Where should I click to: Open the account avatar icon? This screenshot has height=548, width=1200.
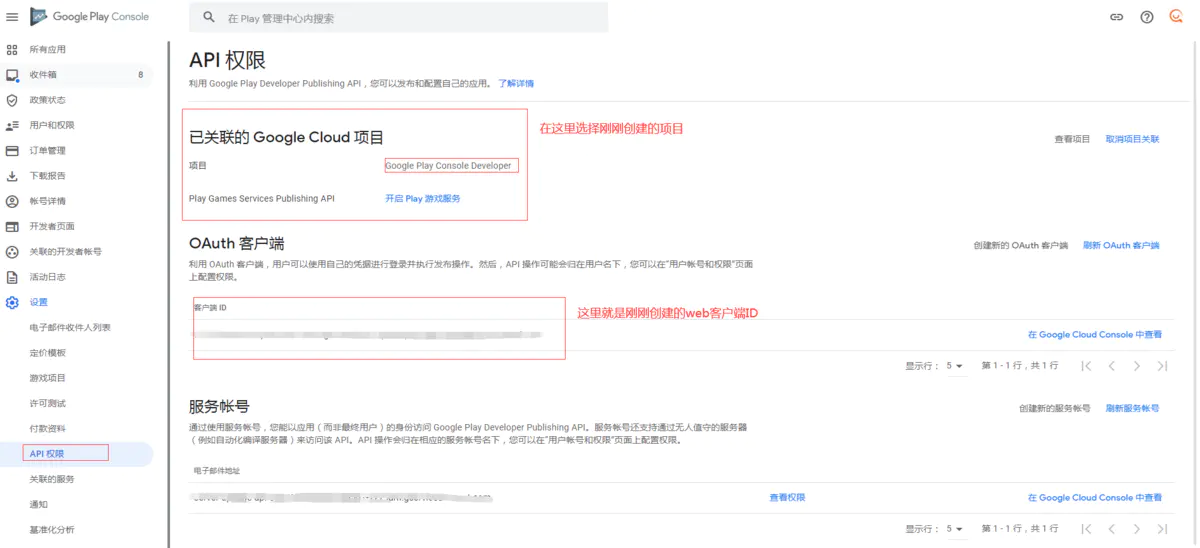[1177, 17]
